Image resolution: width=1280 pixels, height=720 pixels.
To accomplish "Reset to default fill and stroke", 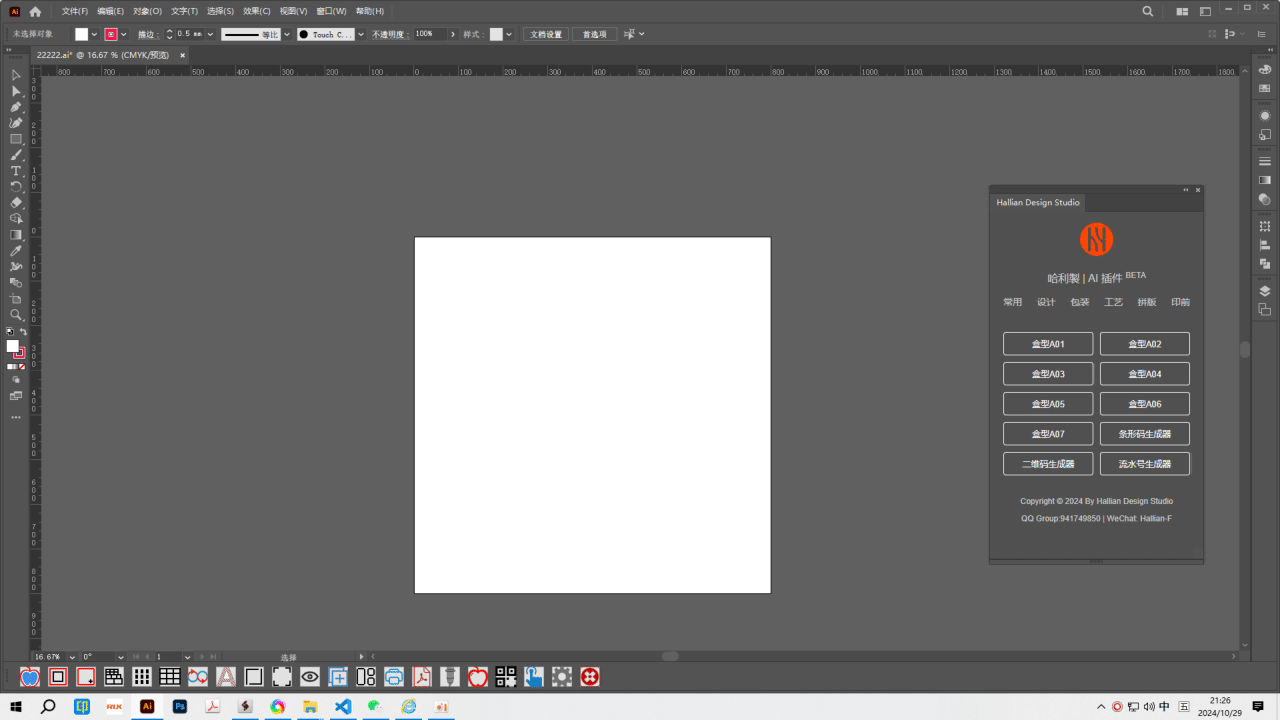I will (10, 331).
